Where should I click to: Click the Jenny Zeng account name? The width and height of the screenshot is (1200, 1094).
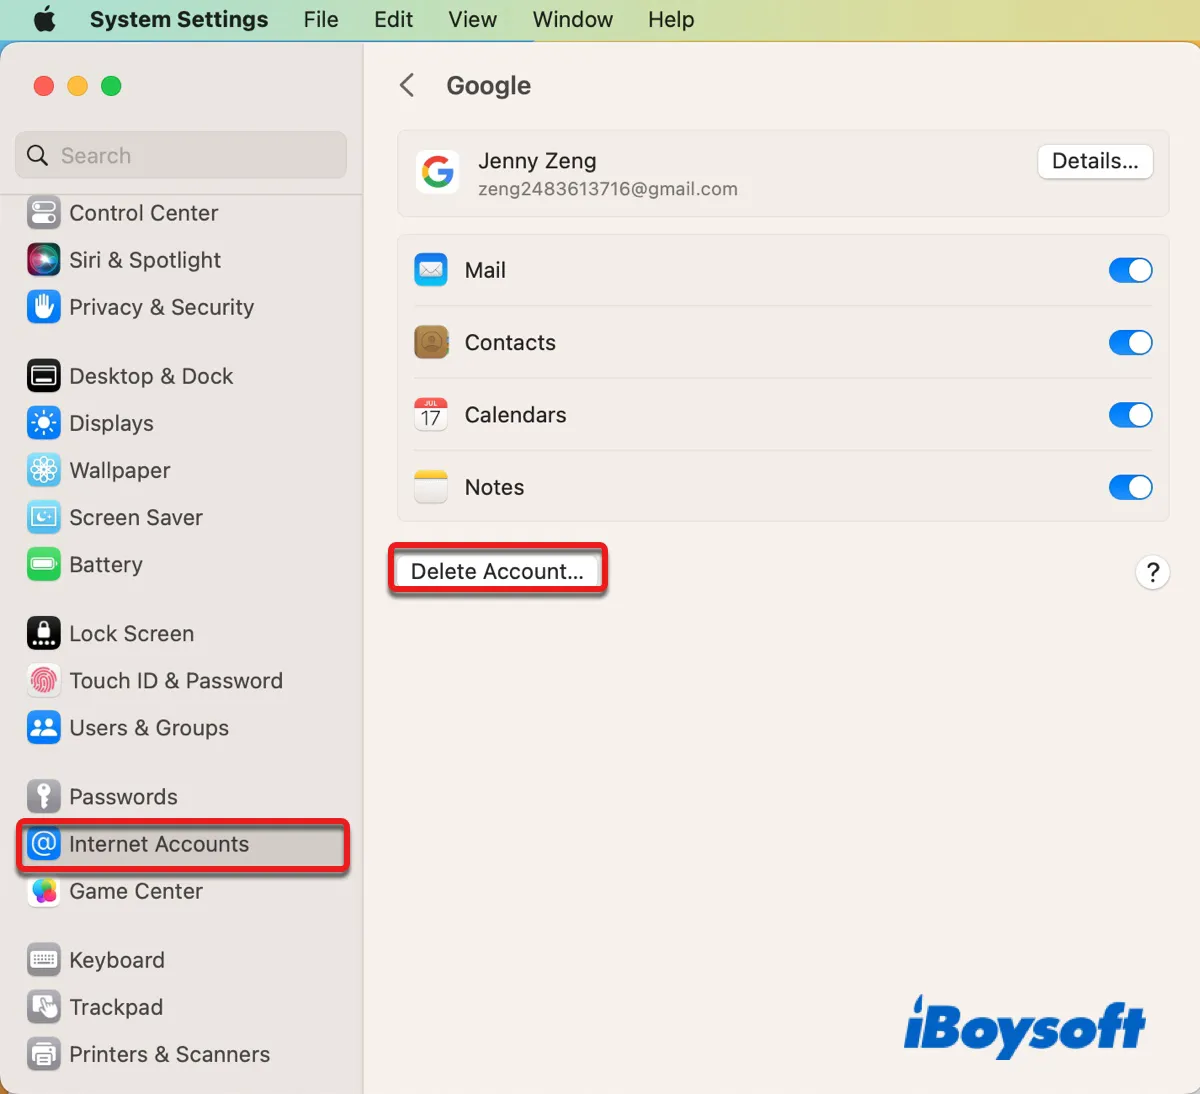(537, 161)
